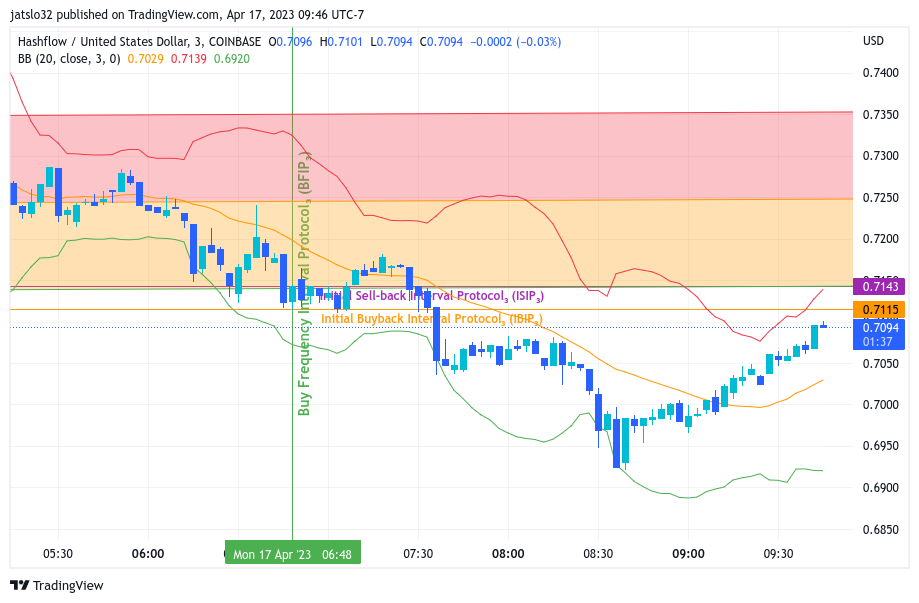Click the TradingView logo at bottom left

[x=57, y=585]
